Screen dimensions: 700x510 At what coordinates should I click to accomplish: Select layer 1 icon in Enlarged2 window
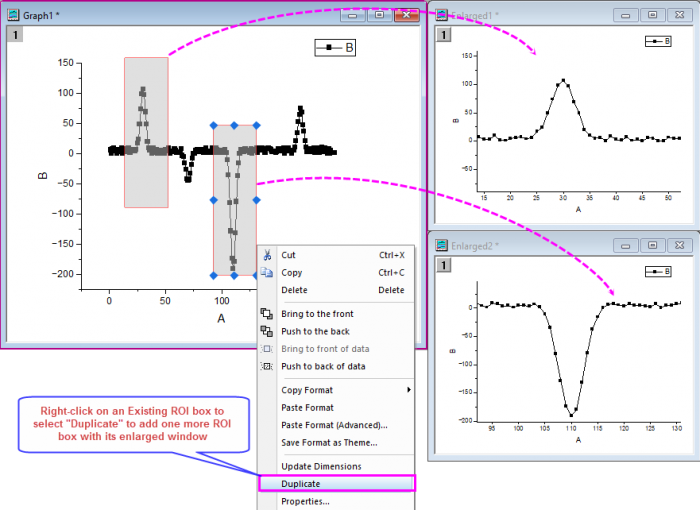pyautogui.click(x=442, y=264)
